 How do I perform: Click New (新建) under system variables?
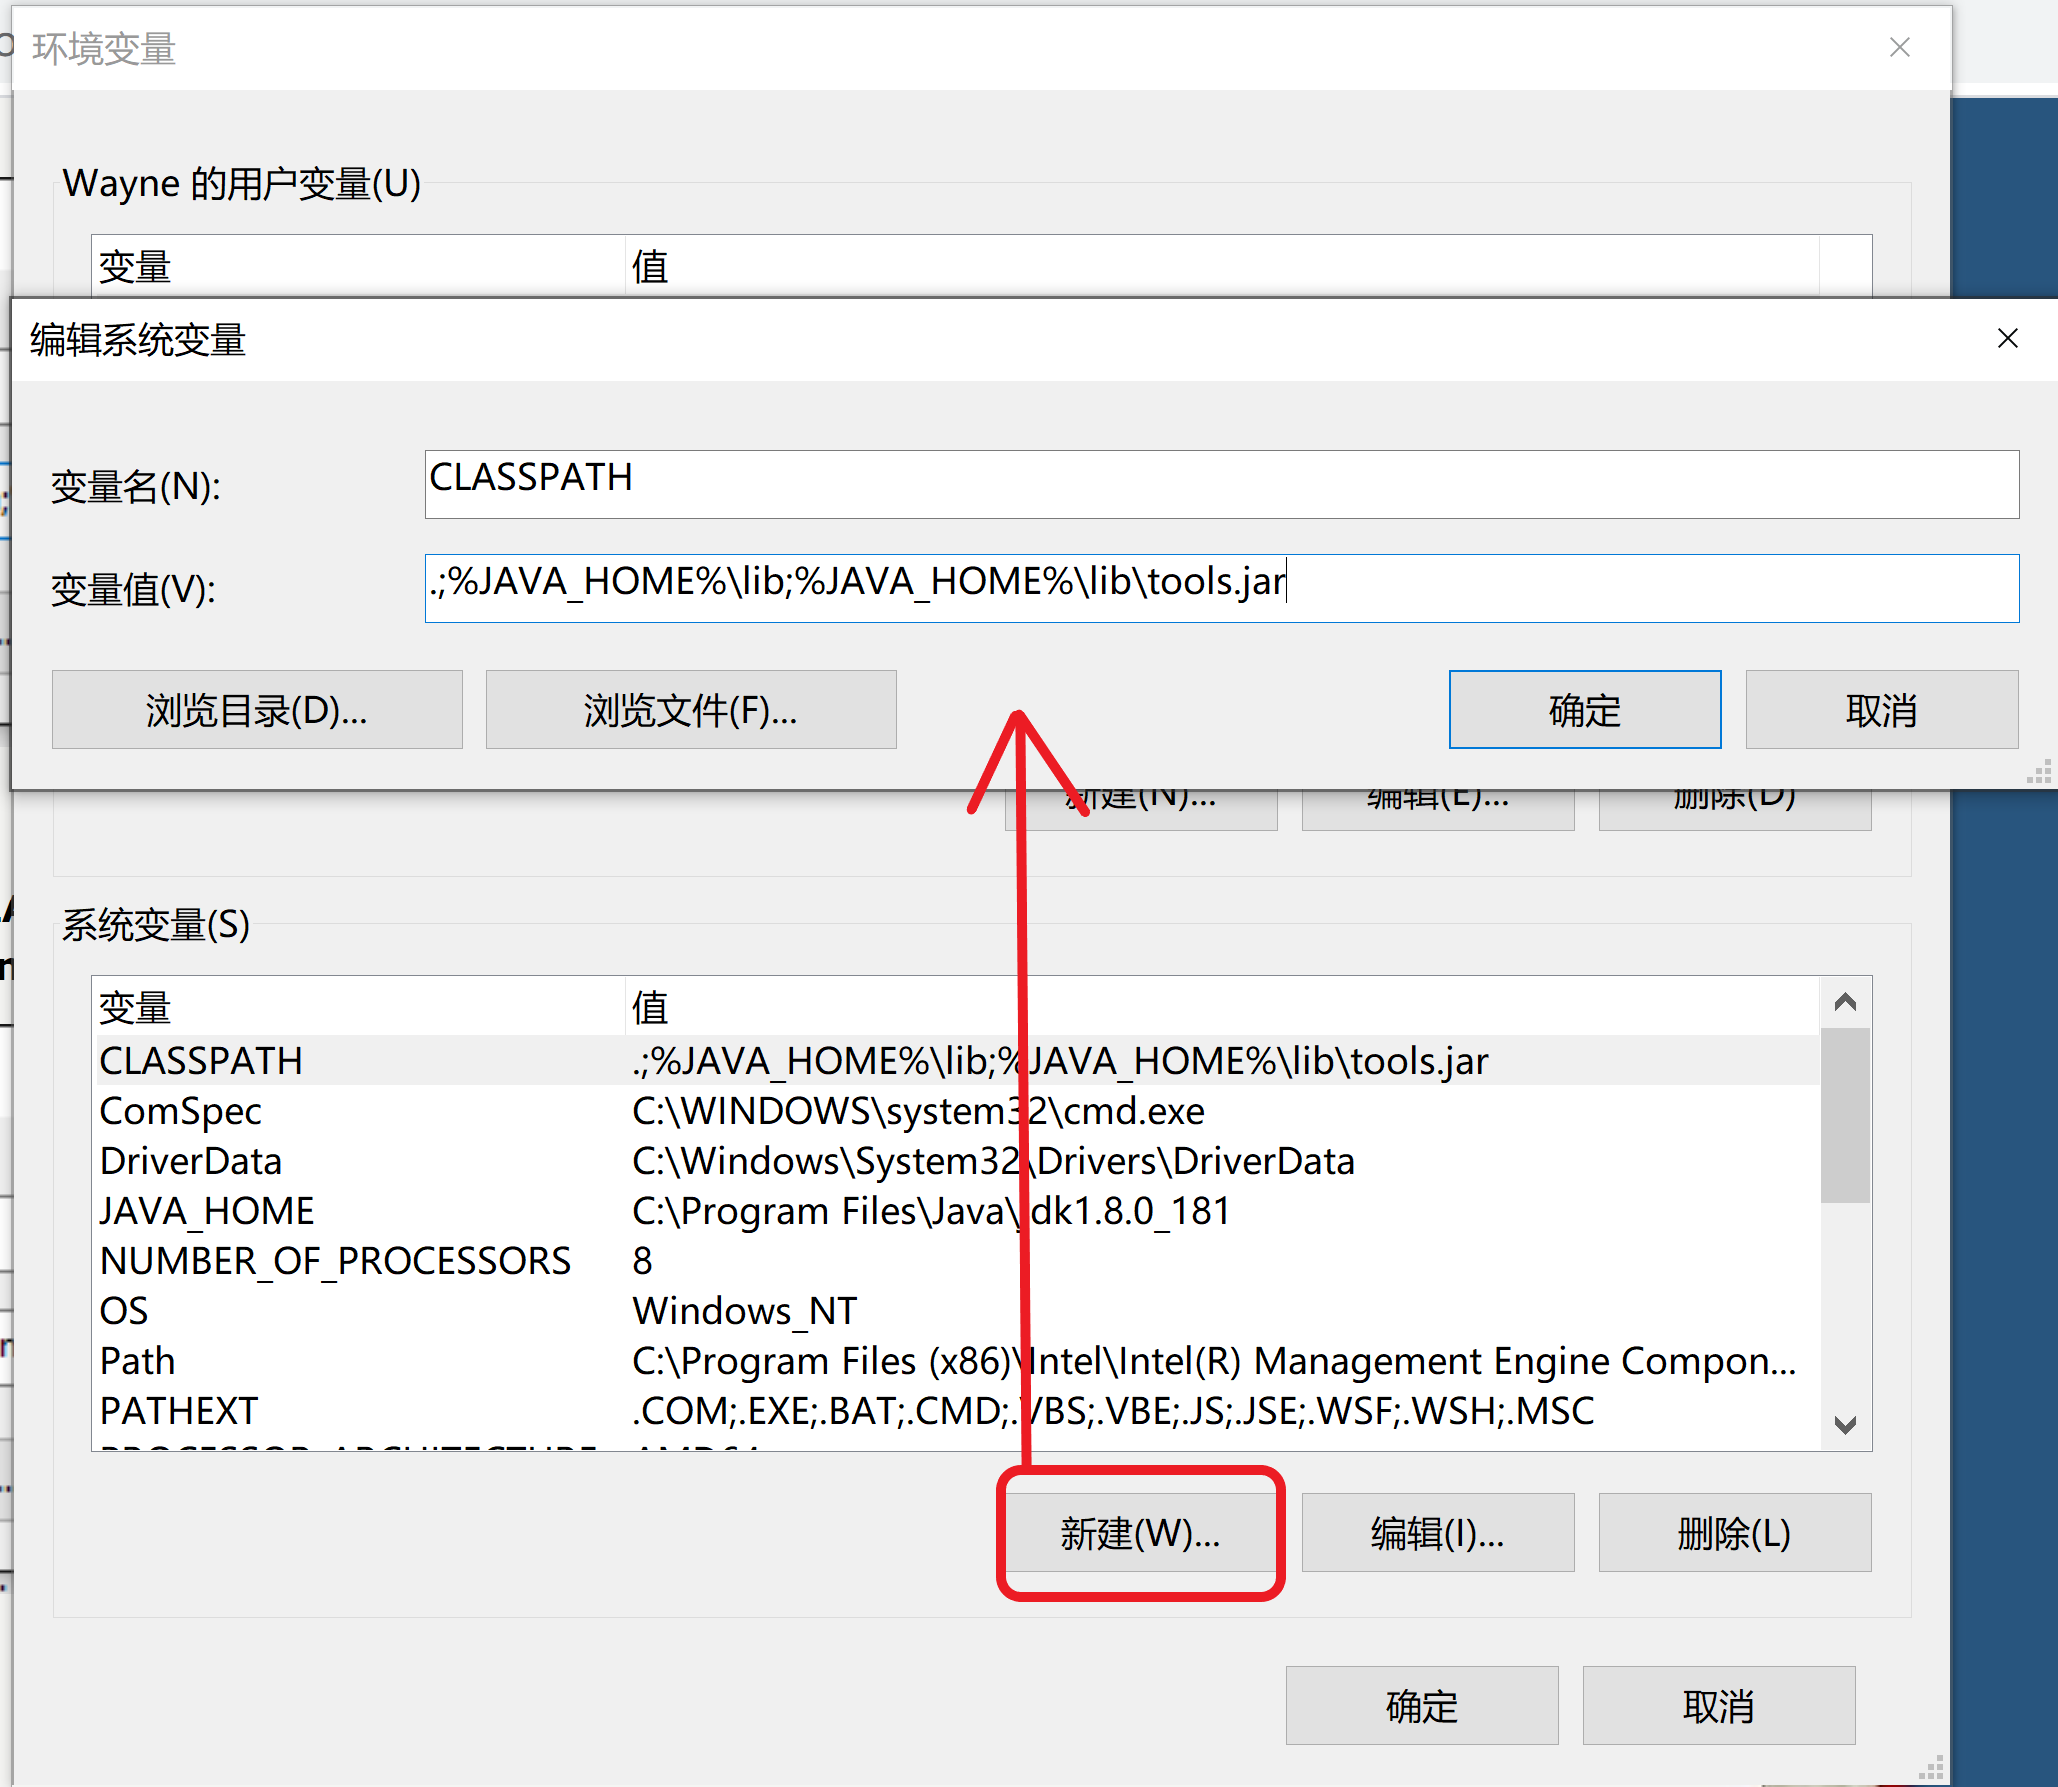[x=1140, y=1533]
